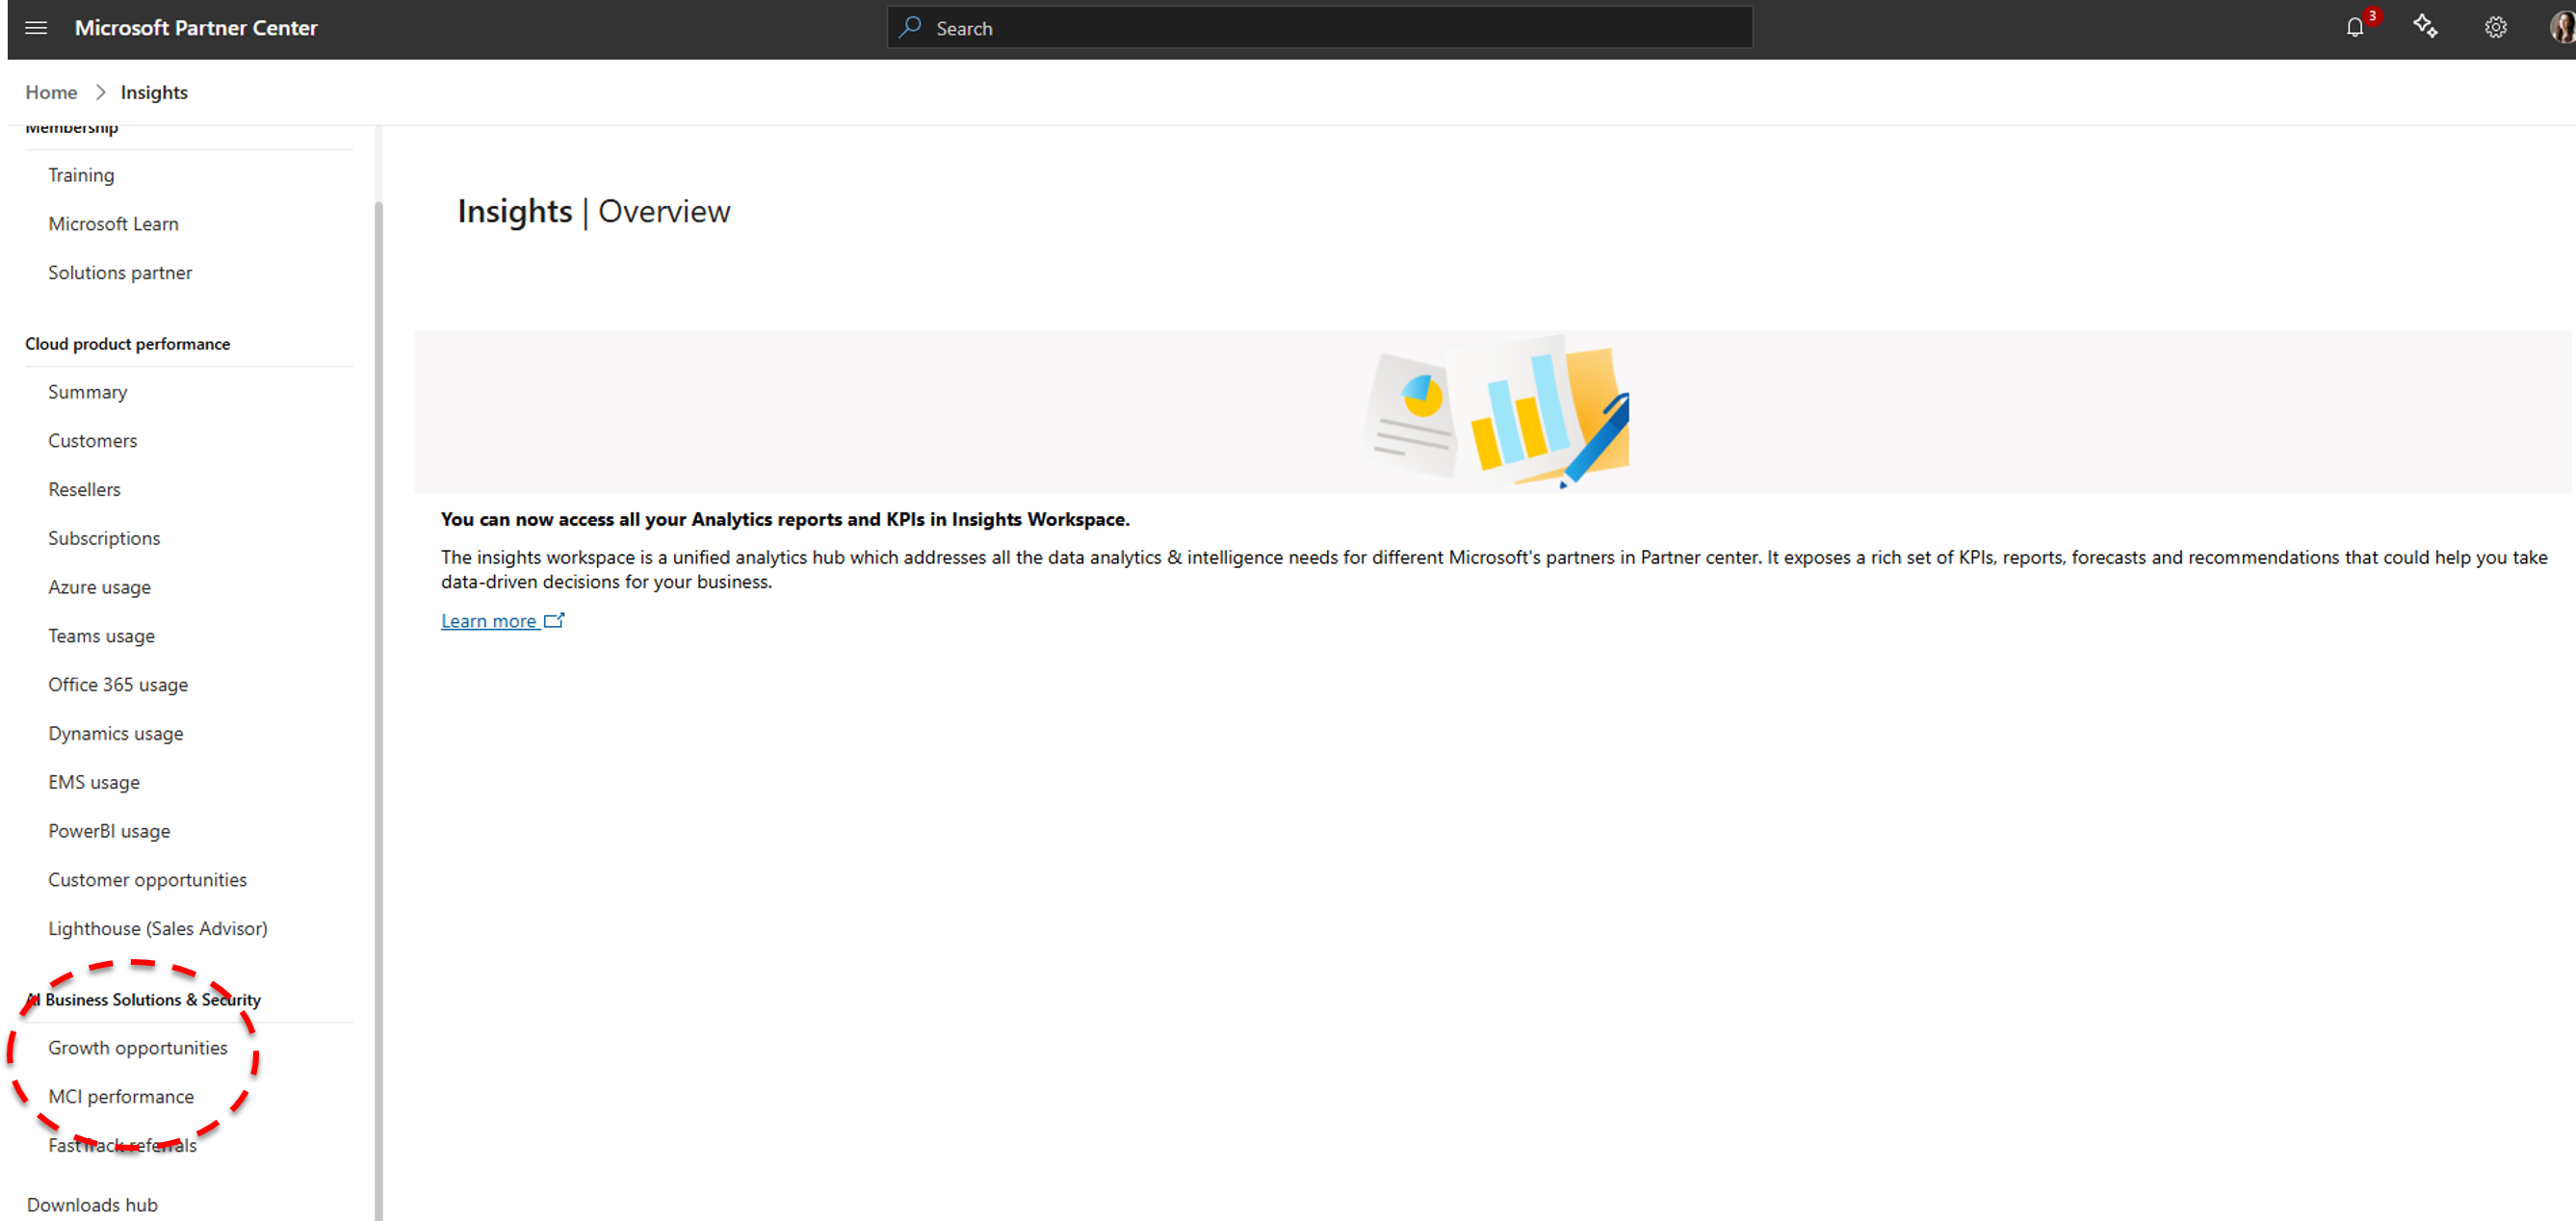Open the Downloads hub

[92, 1205]
